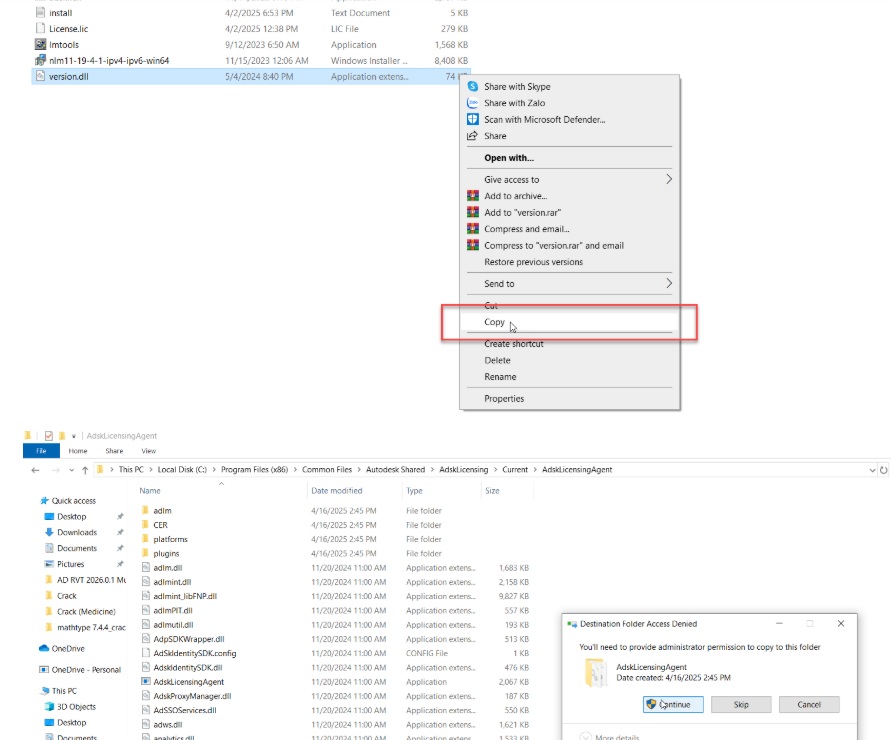Choose Copy from the context menu

(x=495, y=323)
